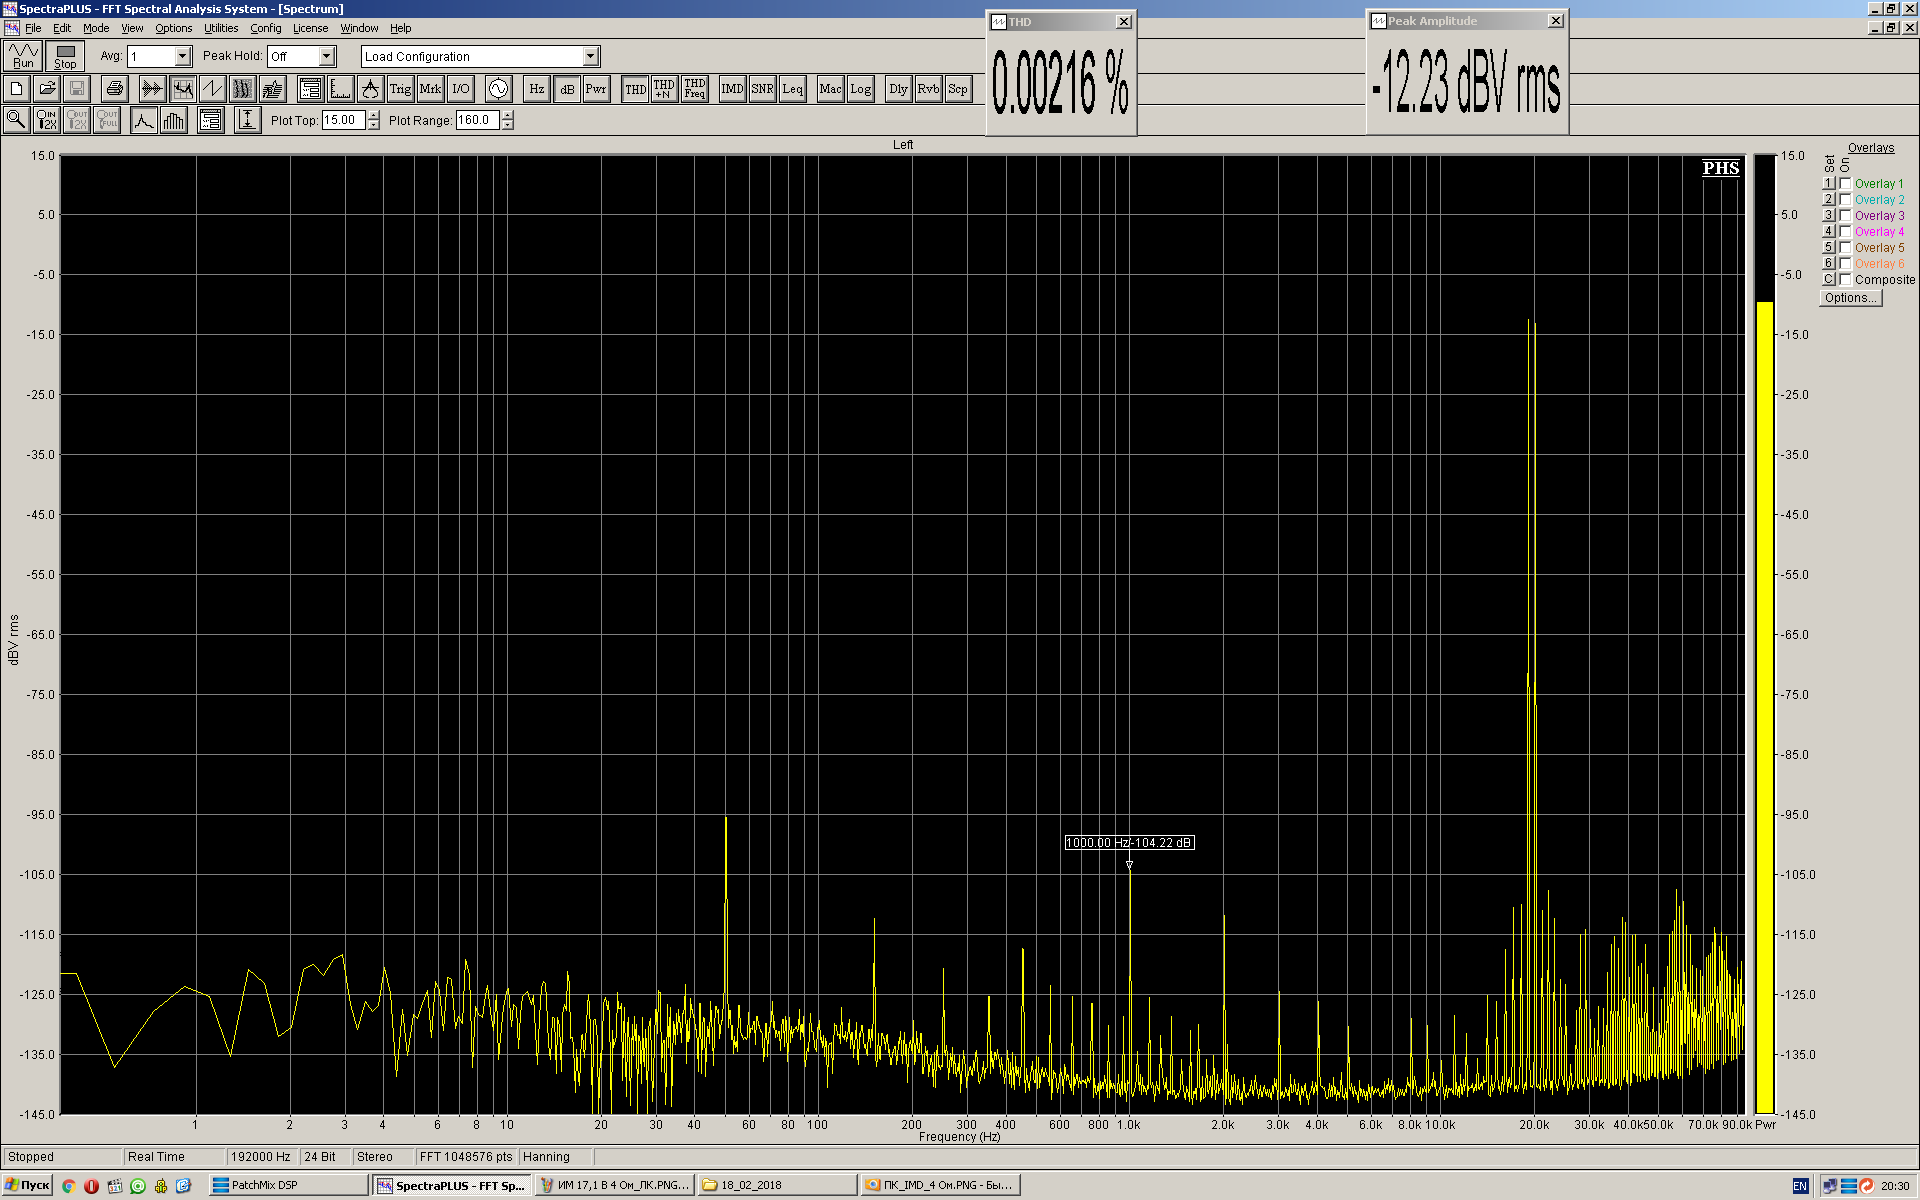Start acquisition with the Run button
The image size is (1920, 1200).
[x=22, y=56]
